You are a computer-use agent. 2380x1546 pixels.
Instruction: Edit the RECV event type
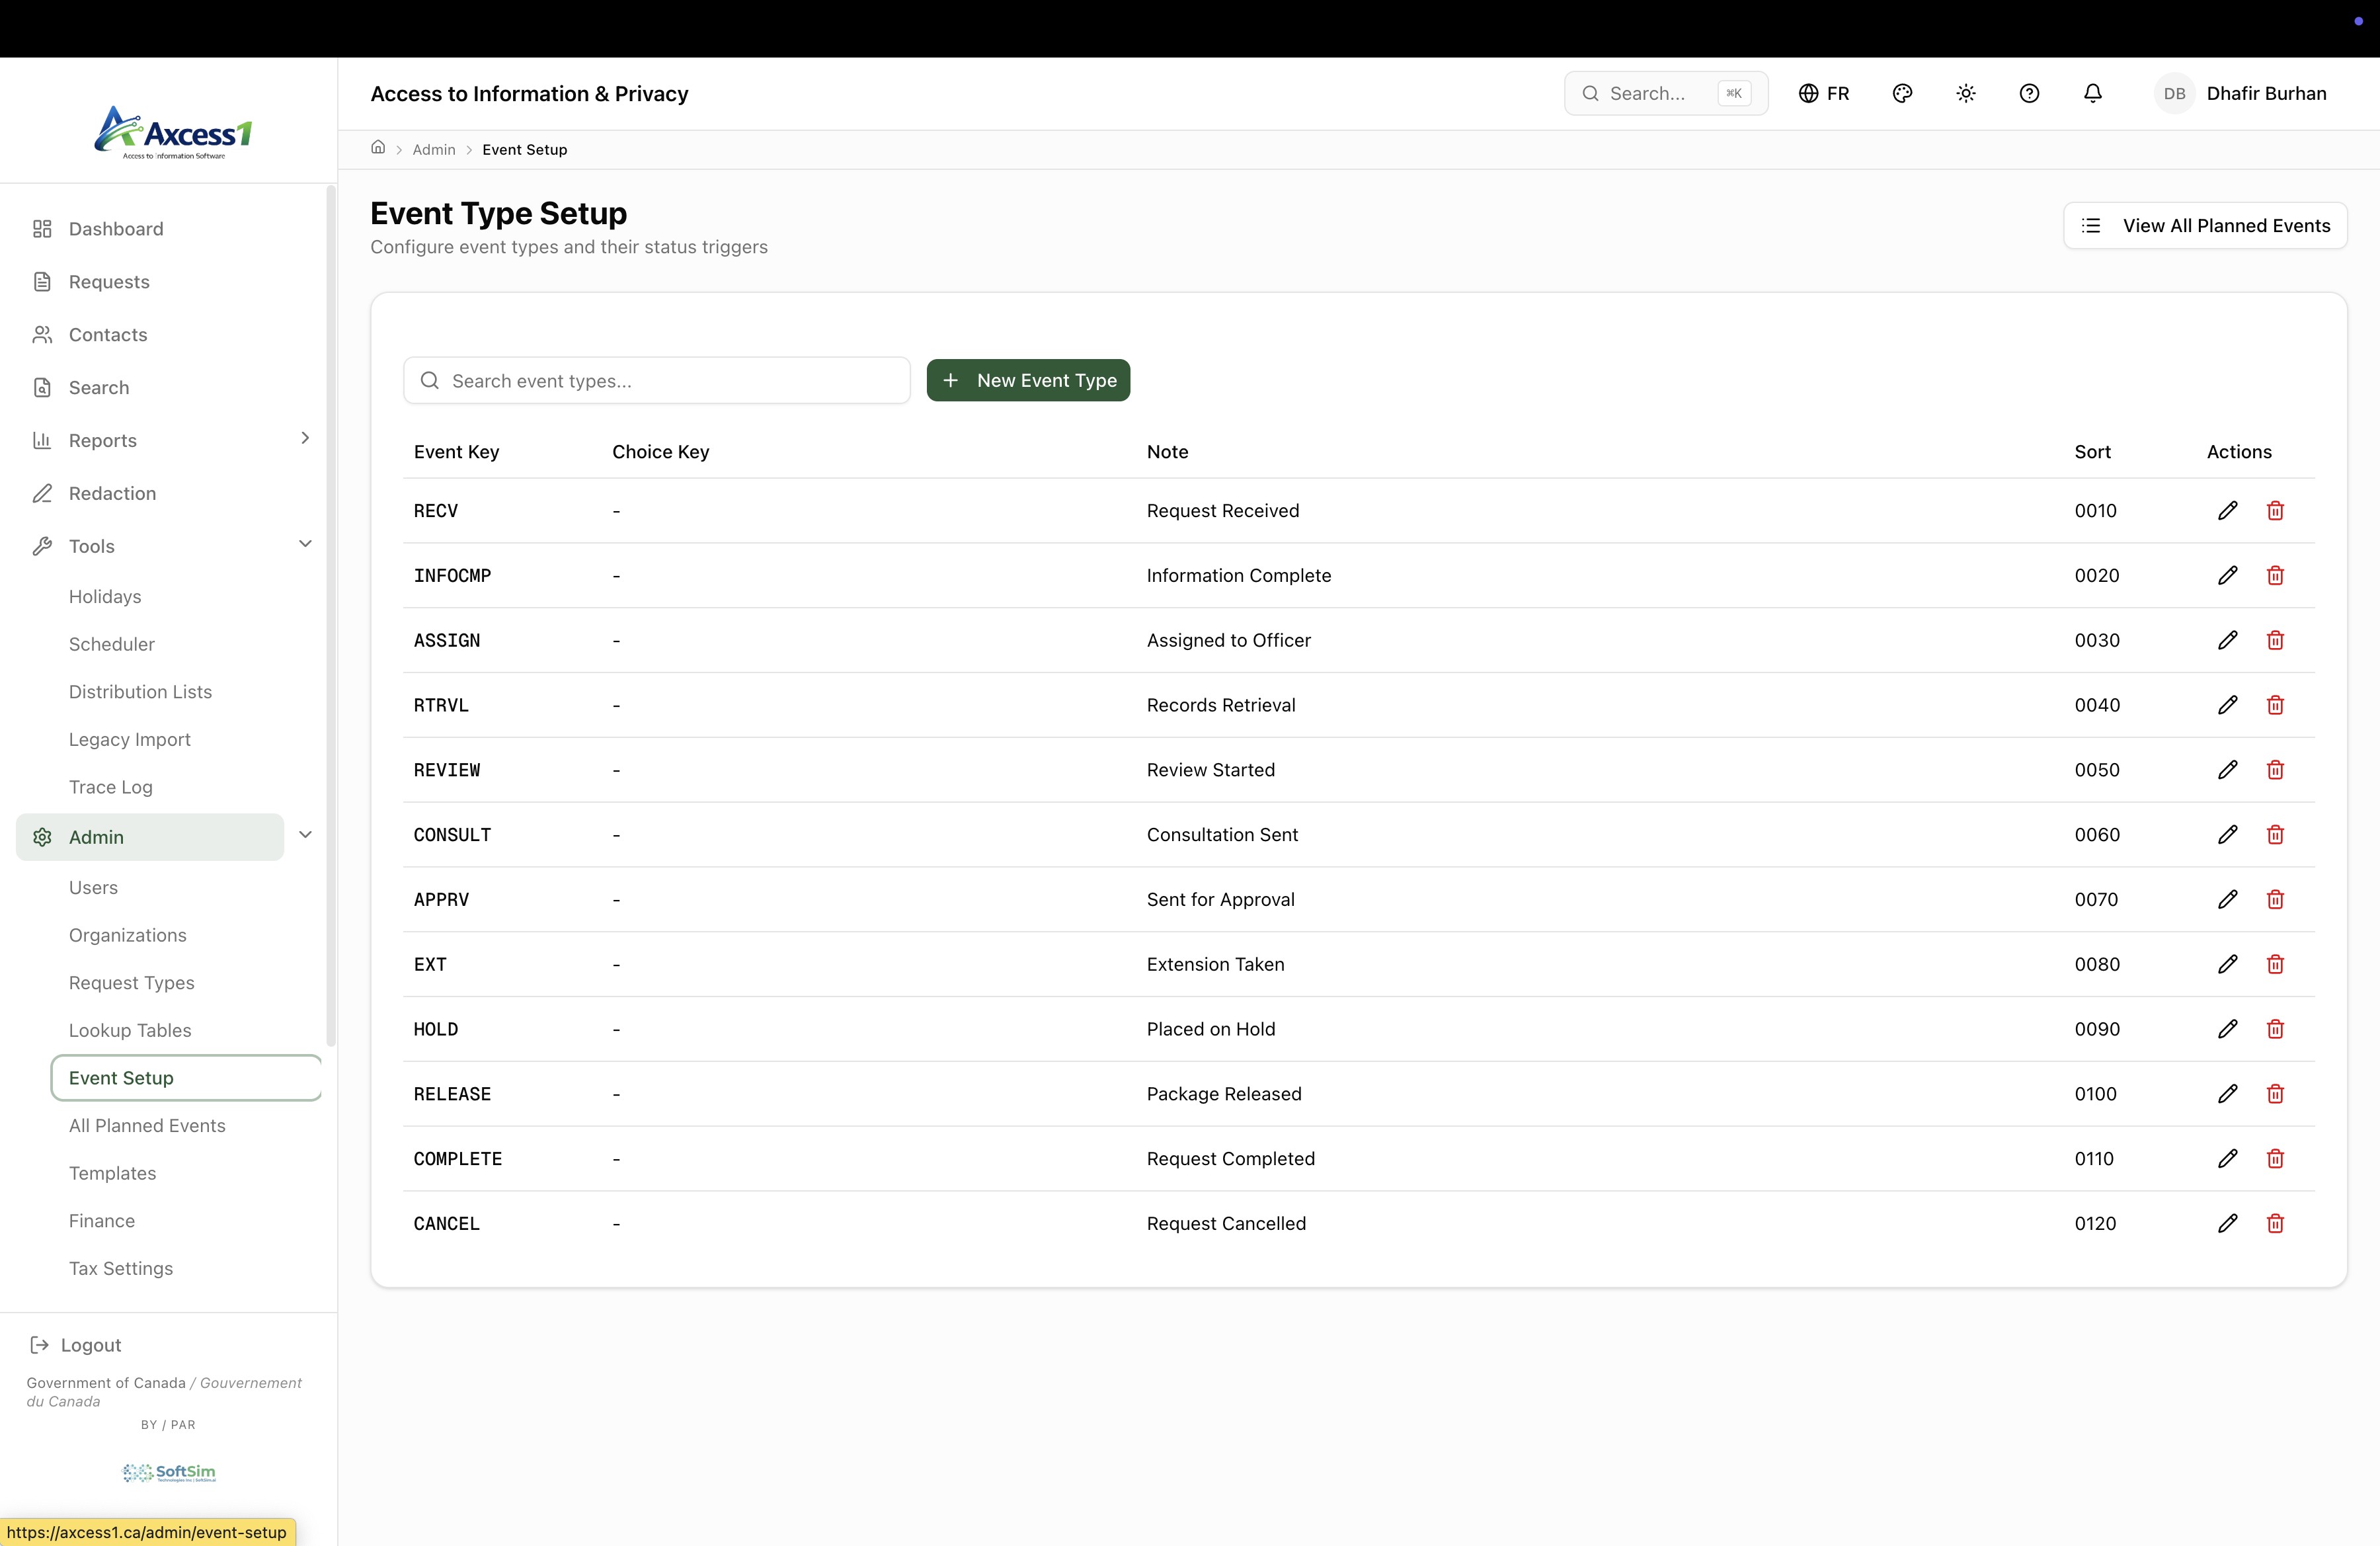coord(2227,511)
